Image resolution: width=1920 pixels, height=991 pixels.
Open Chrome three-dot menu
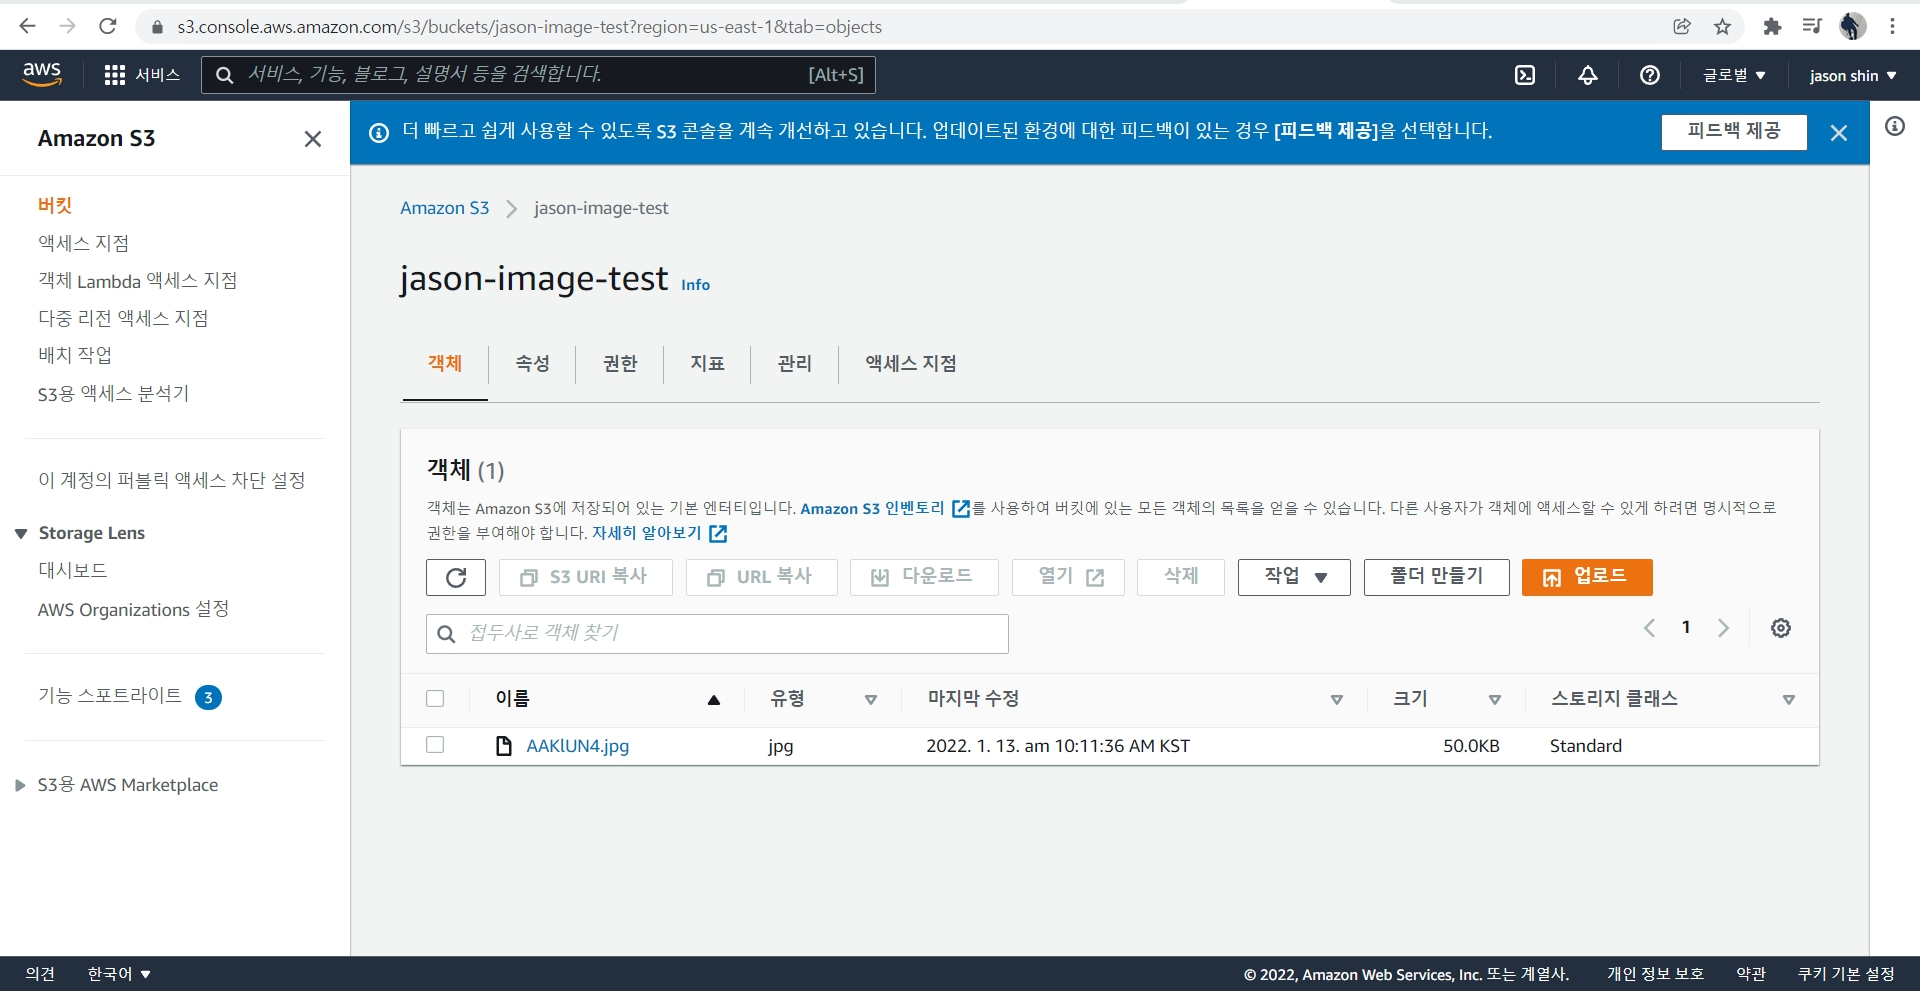[1892, 27]
